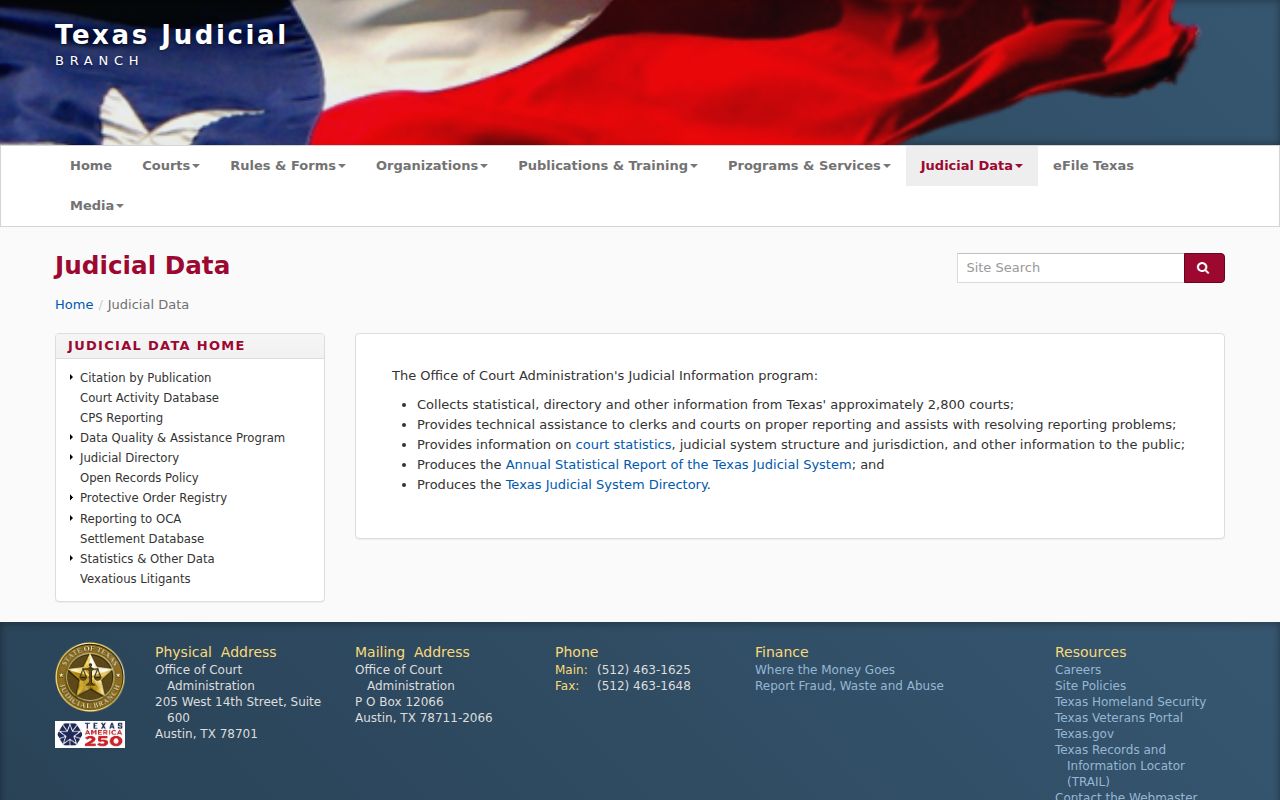Image resolution: width=1280 pixels, height=800 pixels.
Task: Open Texas Judicial System Directory link
Action: click(607, 484)
